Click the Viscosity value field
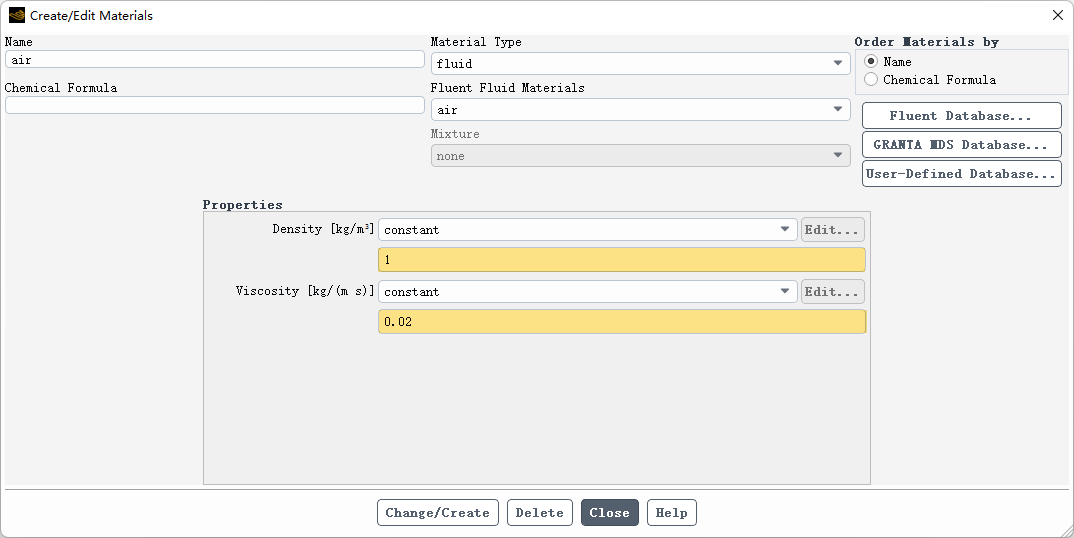The image size is (1074, 538). pyautogui.click(x=621, y=322)
